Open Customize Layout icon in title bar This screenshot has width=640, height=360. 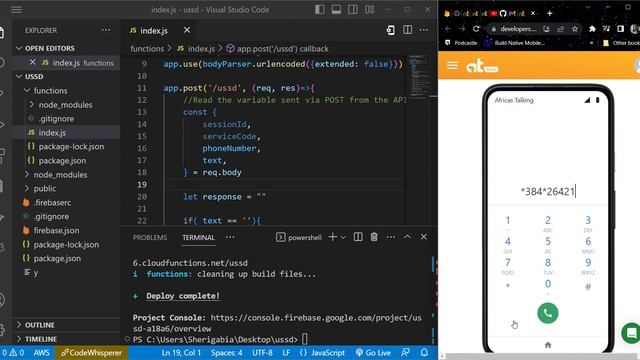[370, 9]
